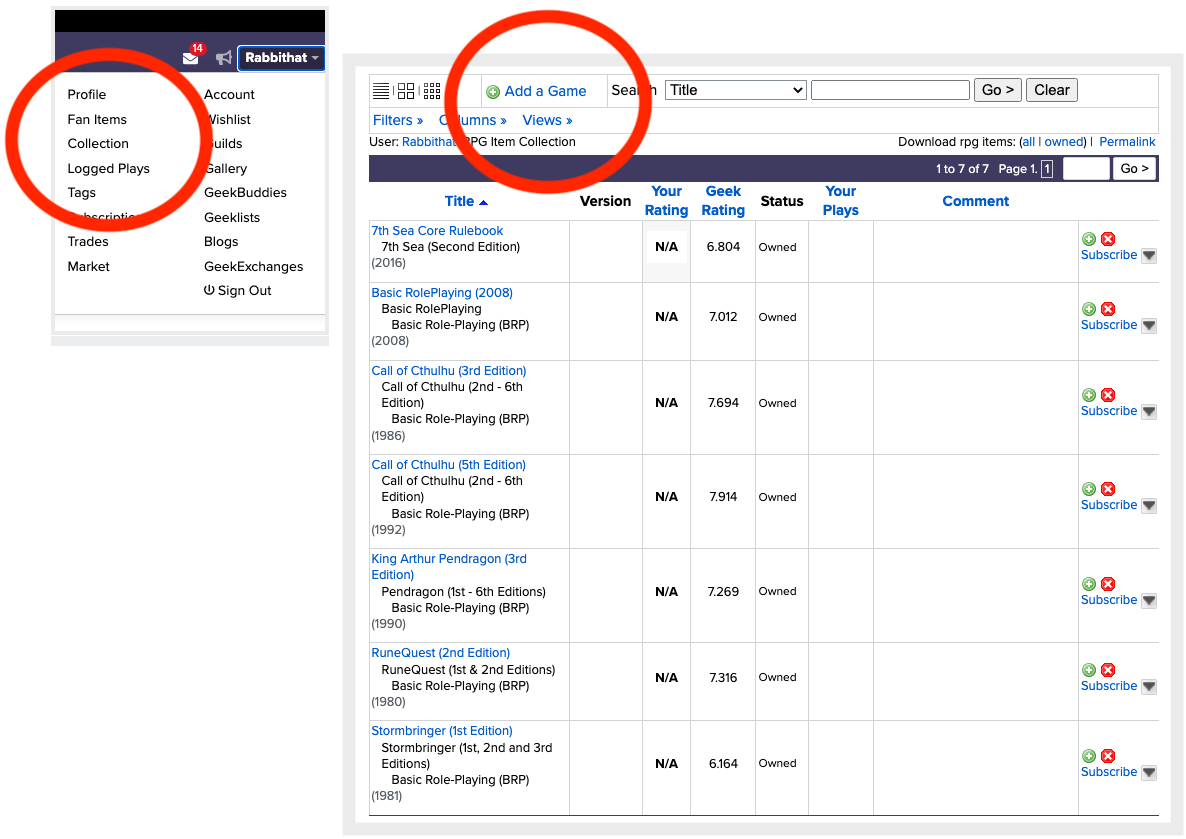Image resolution: width=1186 pixels, height=839 pixels.
Task: Sort by the Geek Rating column header
Action: click(x=723, y=201)
